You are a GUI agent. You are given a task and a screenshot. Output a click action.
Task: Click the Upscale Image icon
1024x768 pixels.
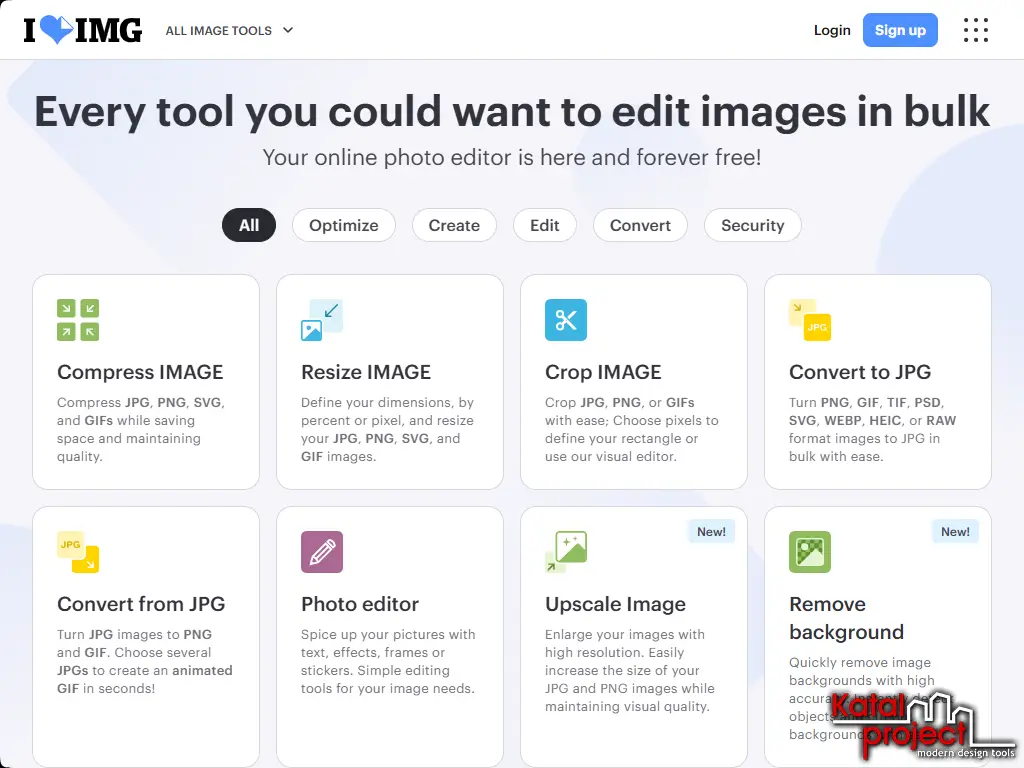coord(566,552)
